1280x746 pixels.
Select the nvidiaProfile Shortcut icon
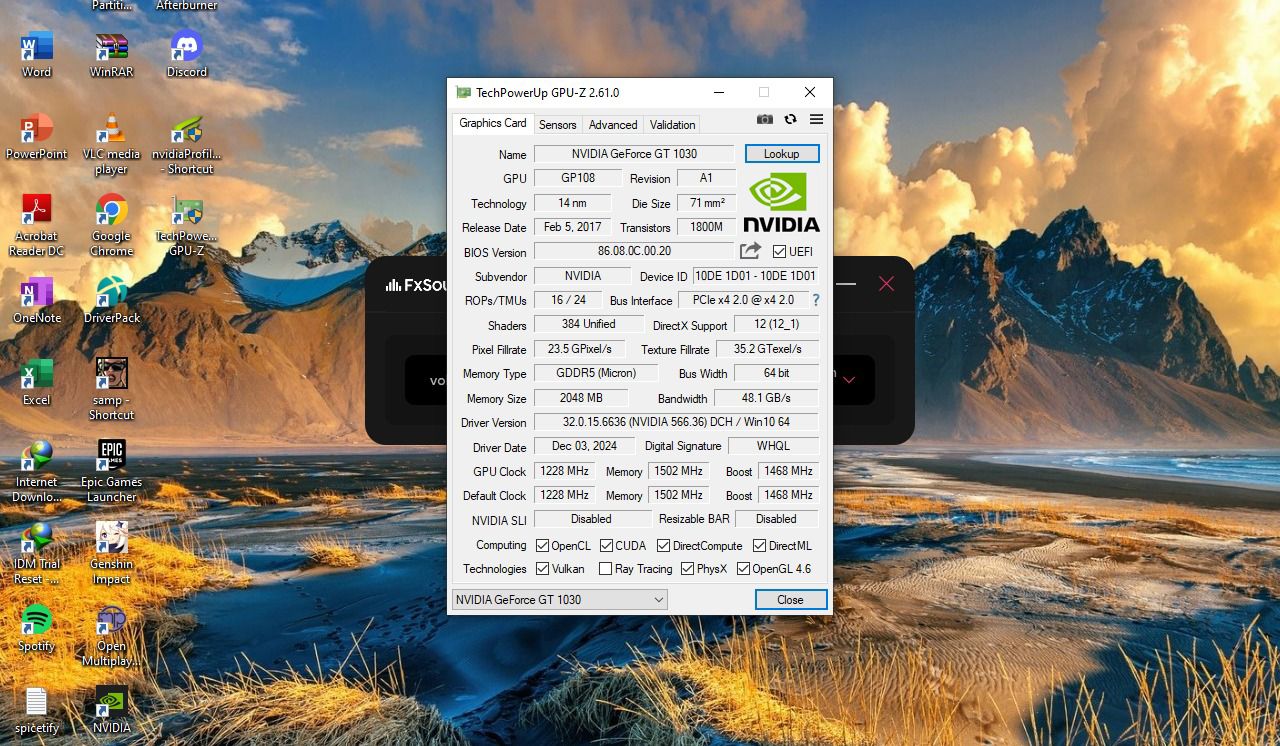coord(187,144)
